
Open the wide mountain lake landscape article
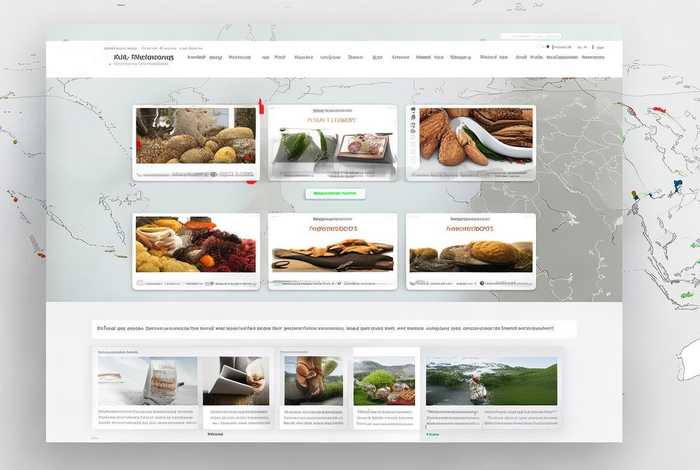pos(491,381)
